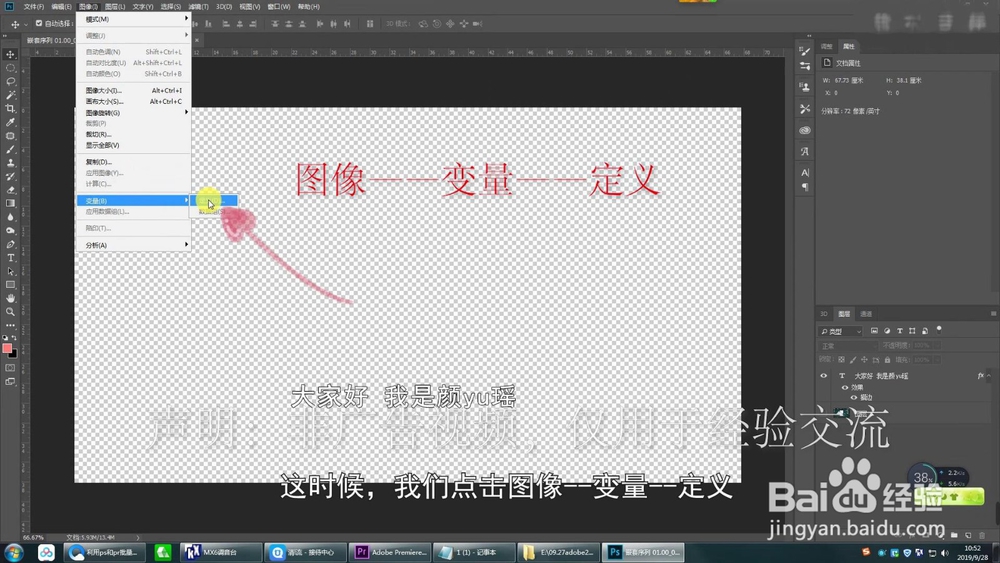Switch to 3D panel tab
The image size is (1000, 563).
coord(824,314)
